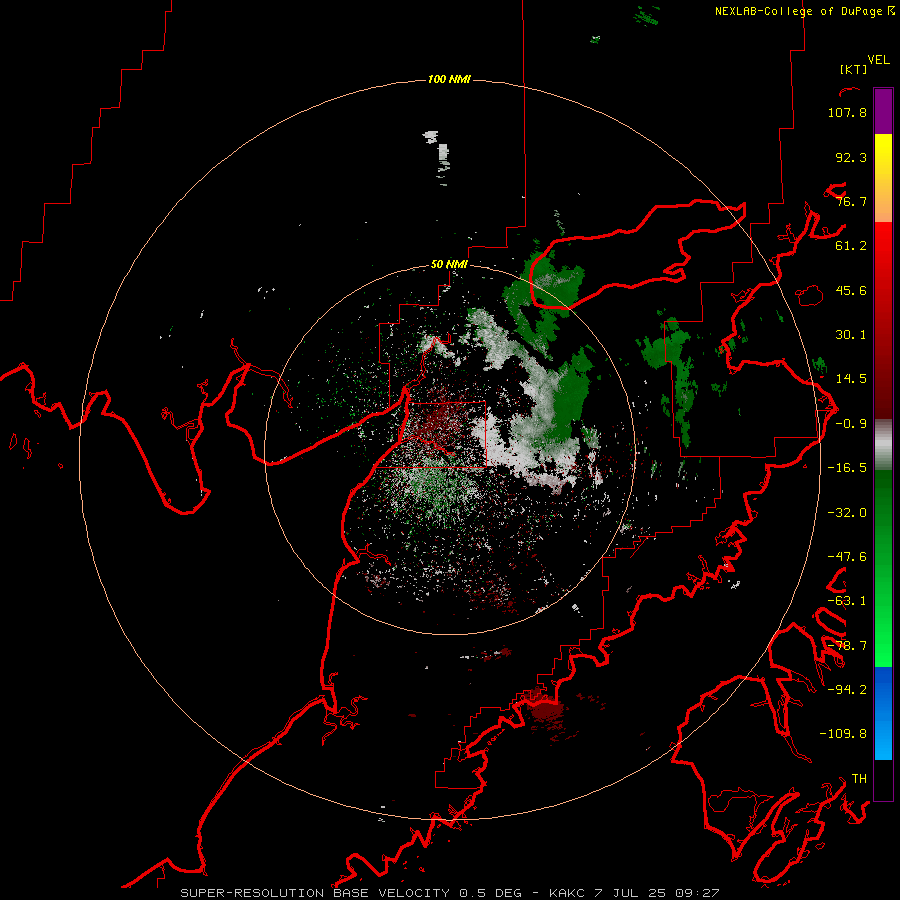Click the [KT] units label
Image resolution: width=900 pixels, height=900 pixels.
coord(853,69)
